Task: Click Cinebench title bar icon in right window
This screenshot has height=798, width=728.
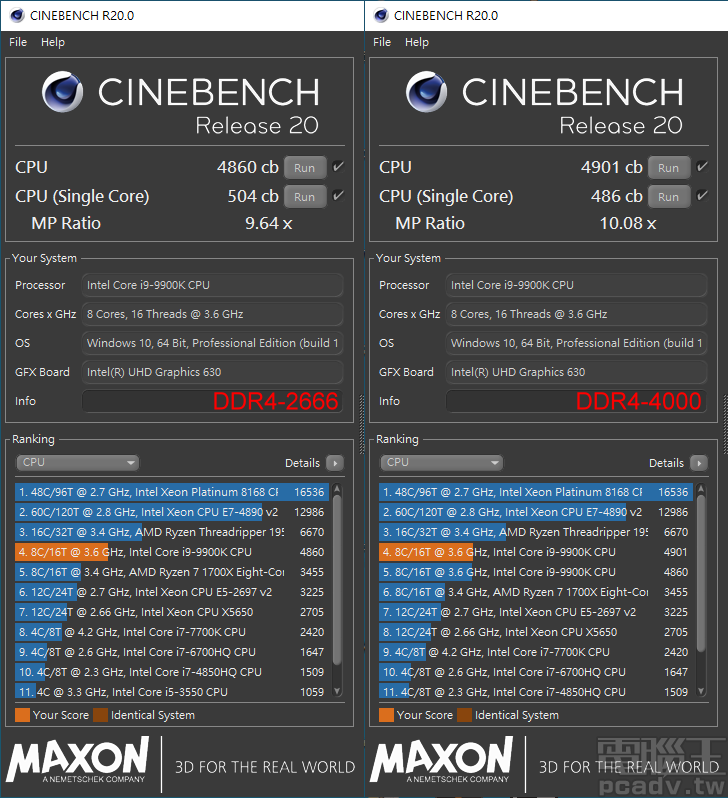Action: coord(381,15)
